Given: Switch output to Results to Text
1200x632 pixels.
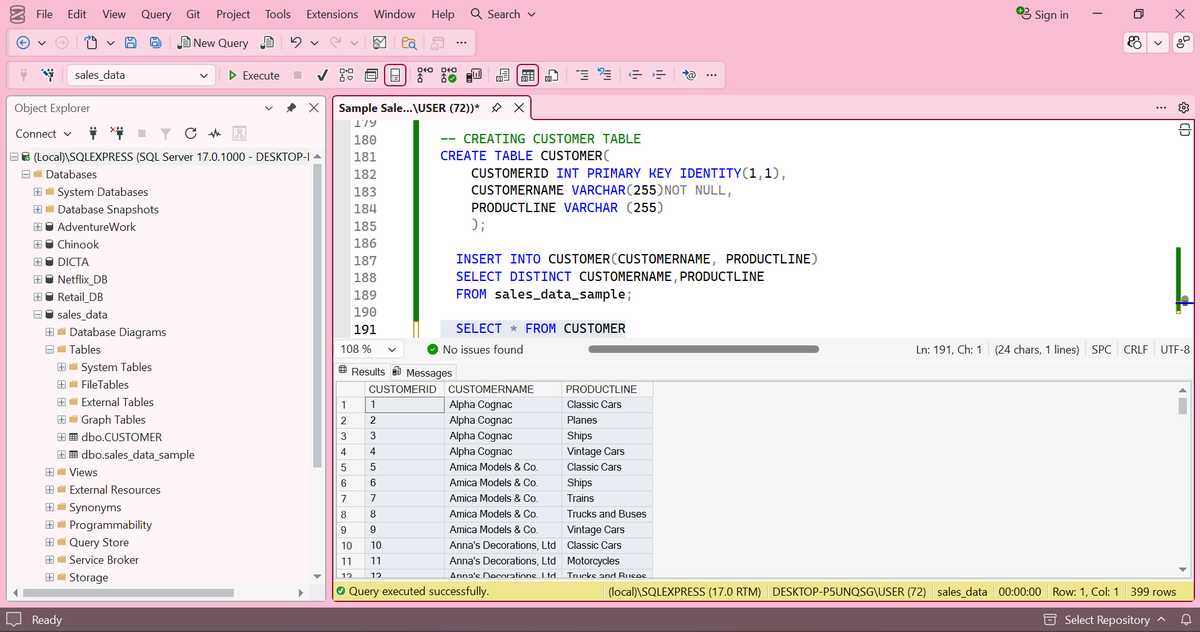Looking at the screenshot, I should pos(503,75).
